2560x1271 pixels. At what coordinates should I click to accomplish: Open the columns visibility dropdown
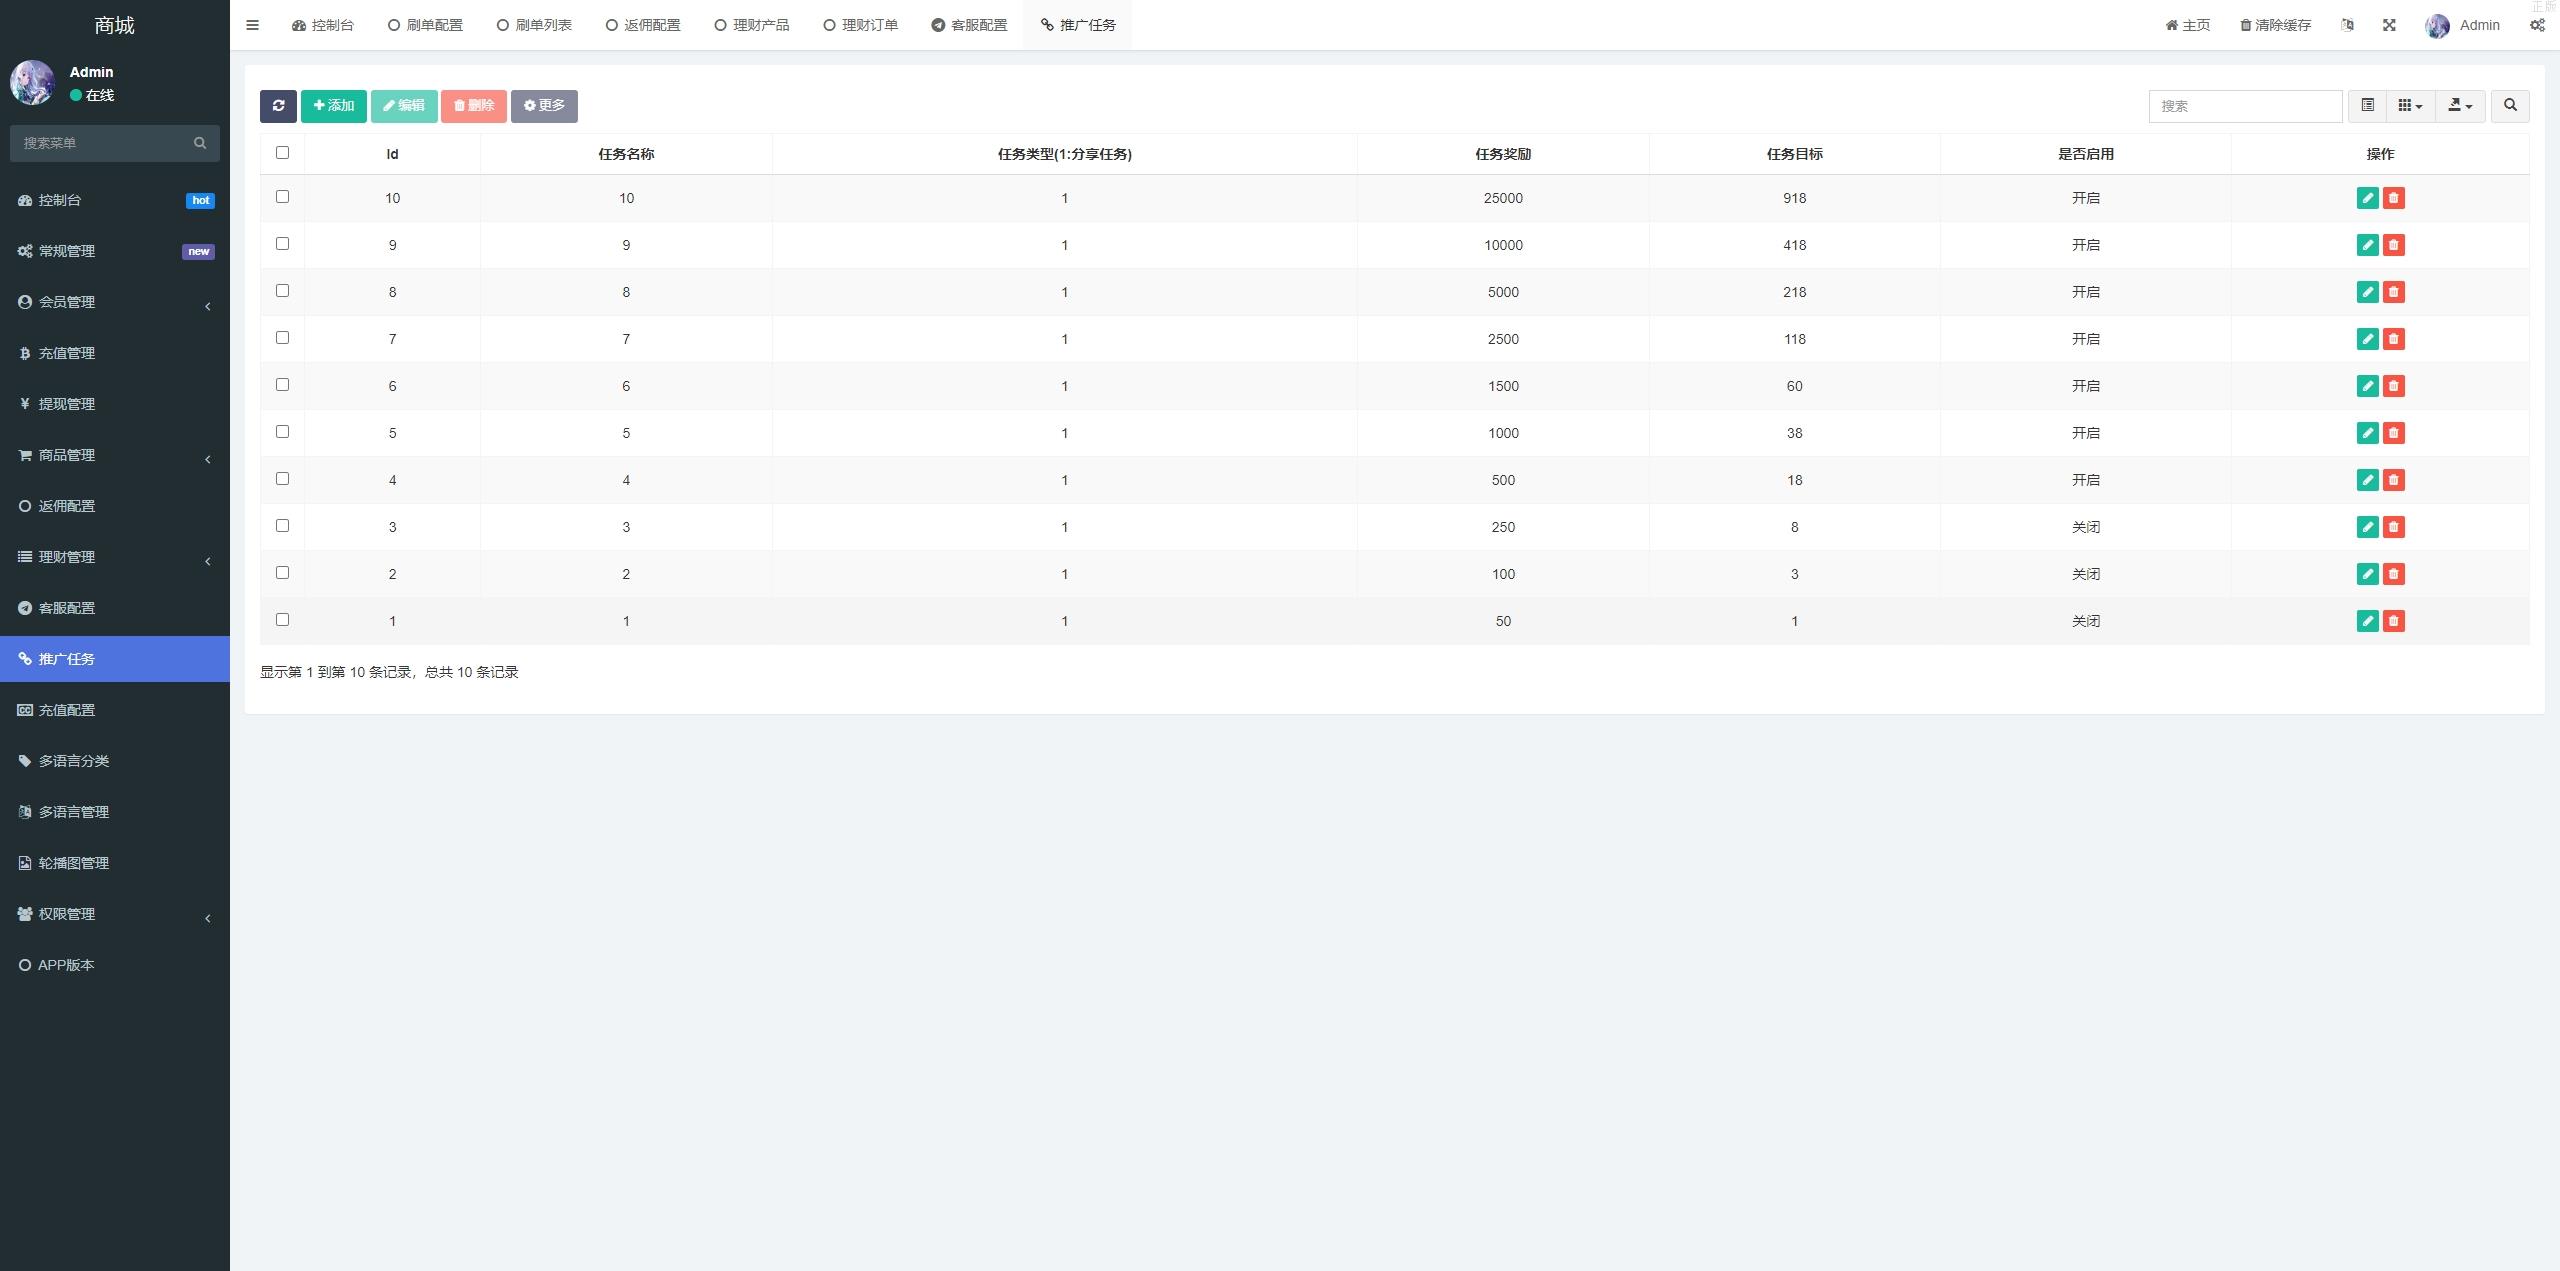pos(2409,106)
